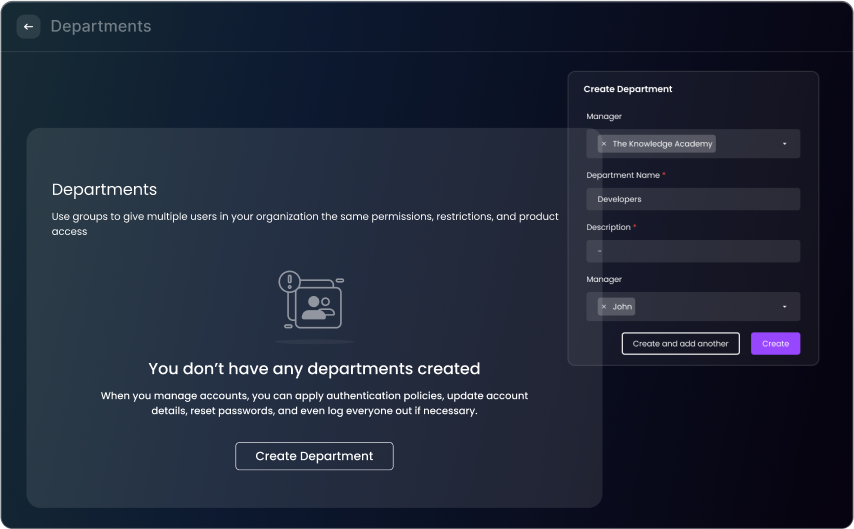854x529 pixels.
Task: Click the Department Name label
Action: 622,175
